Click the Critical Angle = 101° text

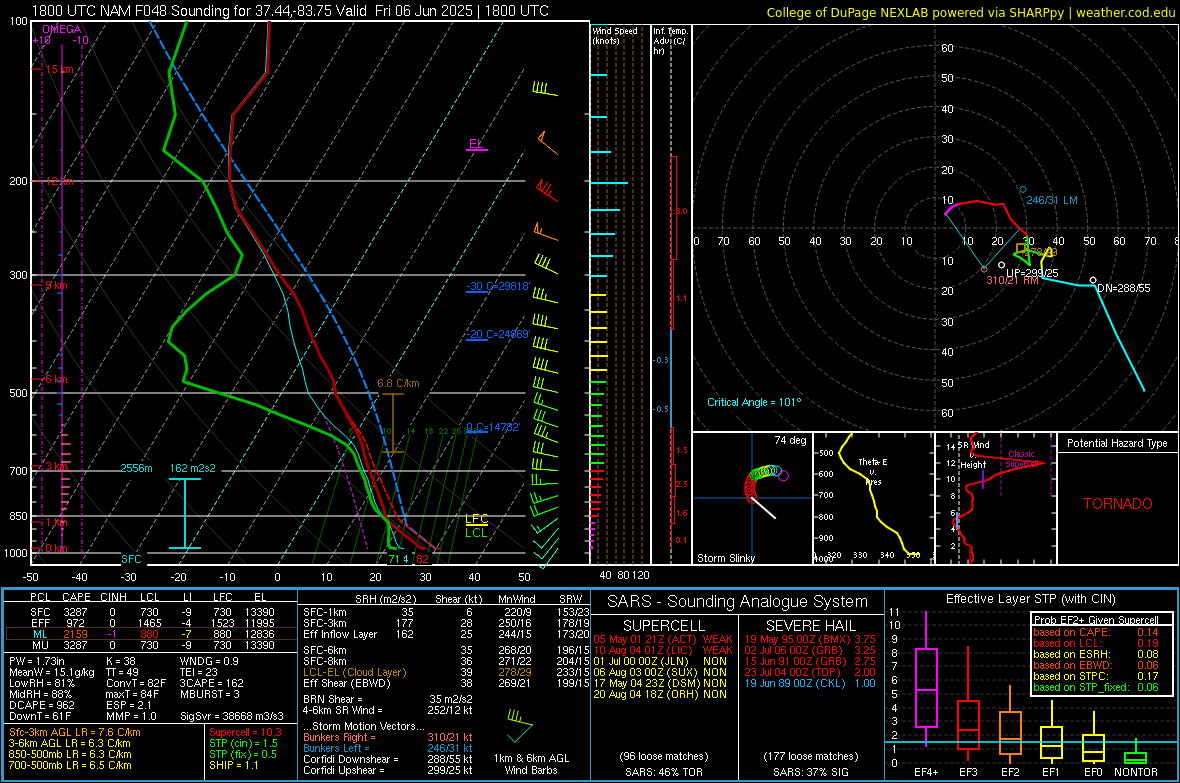754,402
